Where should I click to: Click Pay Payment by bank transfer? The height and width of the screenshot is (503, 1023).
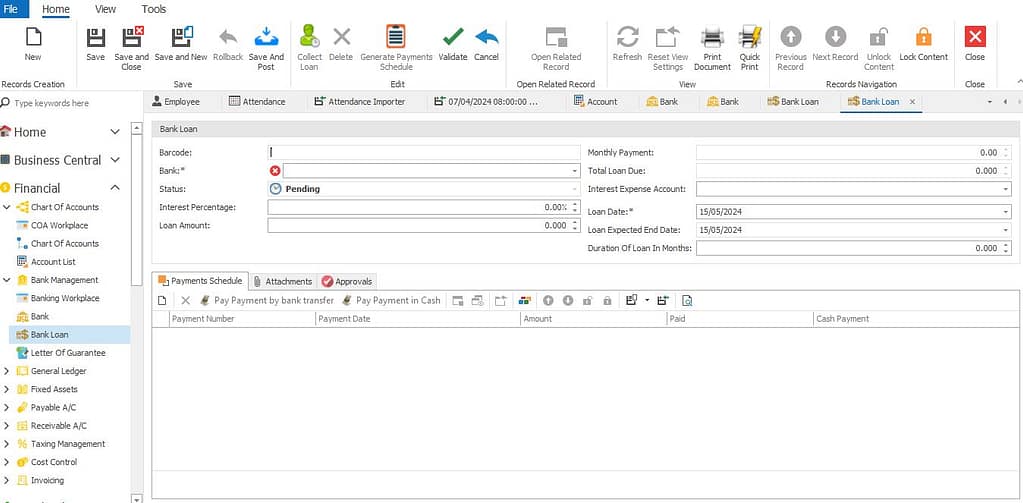coord(267,301)
